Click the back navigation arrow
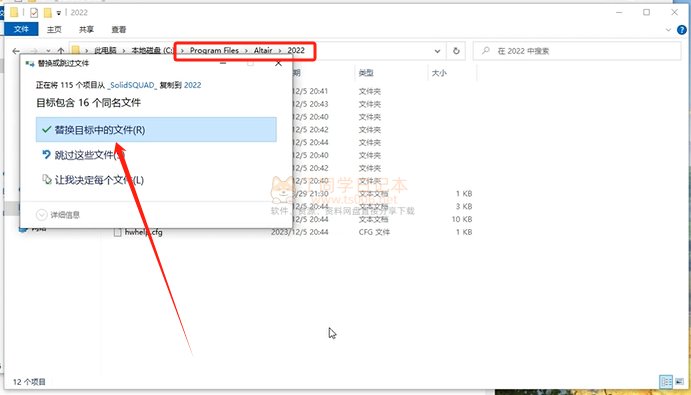 16,51
